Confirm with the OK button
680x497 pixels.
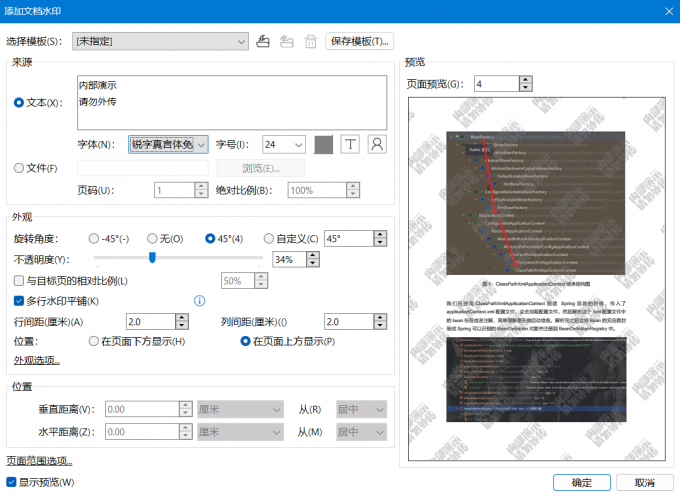(582, 482)
